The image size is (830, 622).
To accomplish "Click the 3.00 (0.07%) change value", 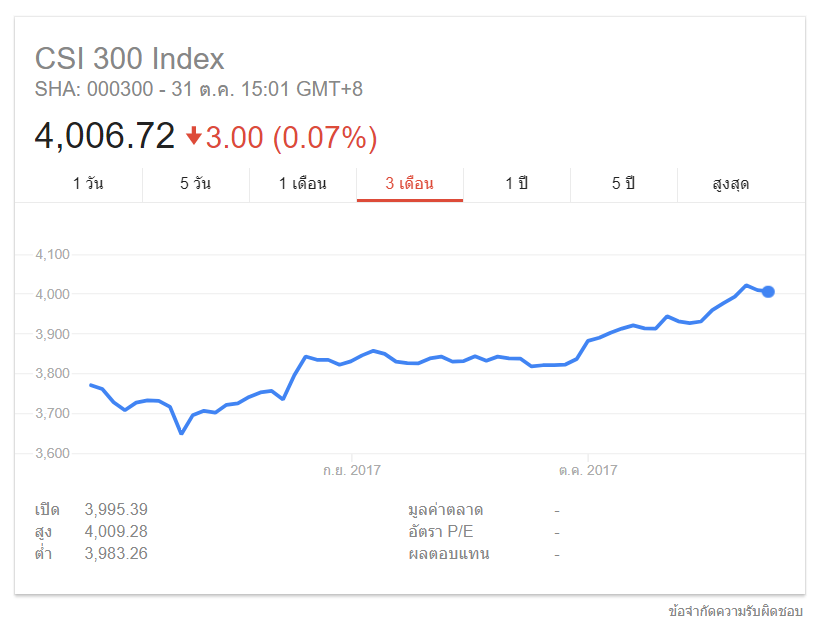I will coord(291,137).
